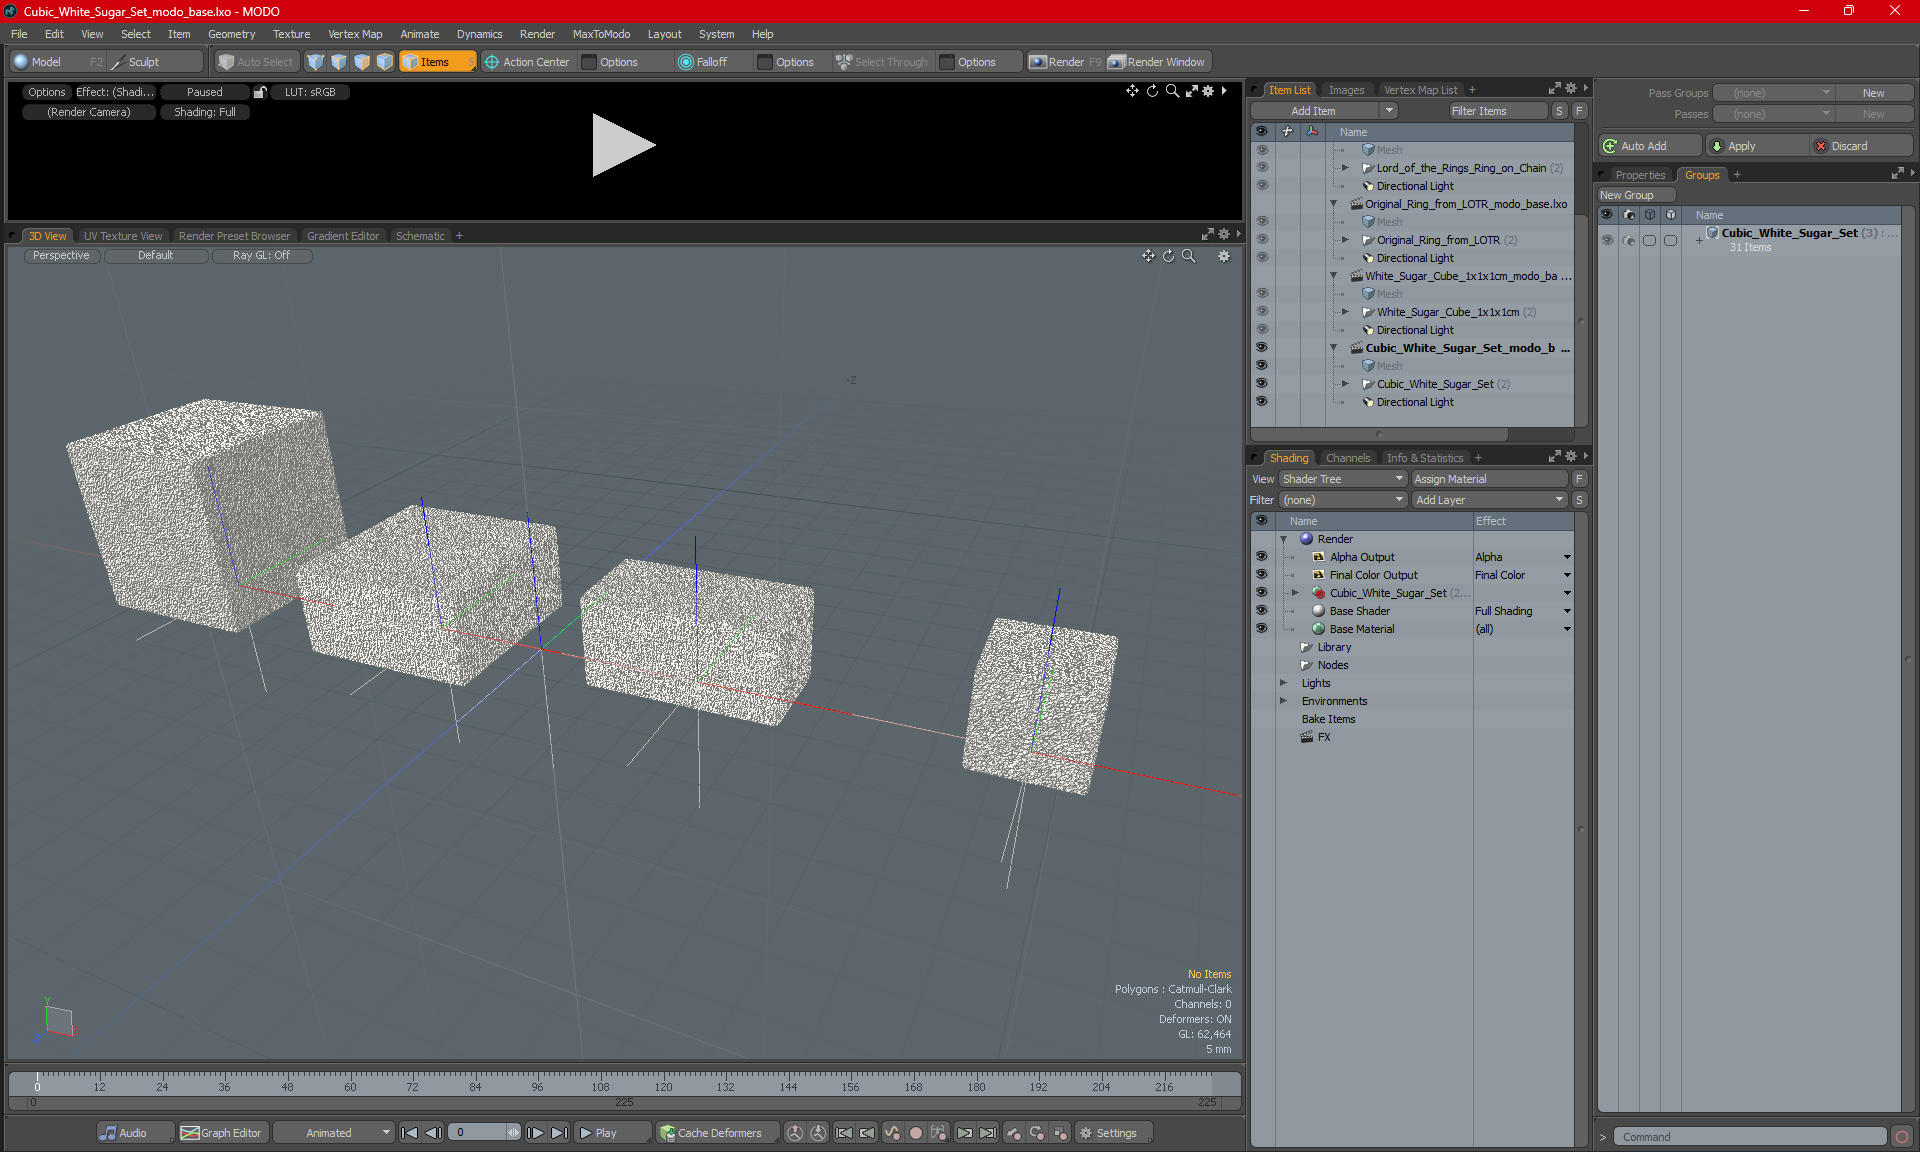Open the Texture menu
Screen dimensions: 1920x1152
291,34
